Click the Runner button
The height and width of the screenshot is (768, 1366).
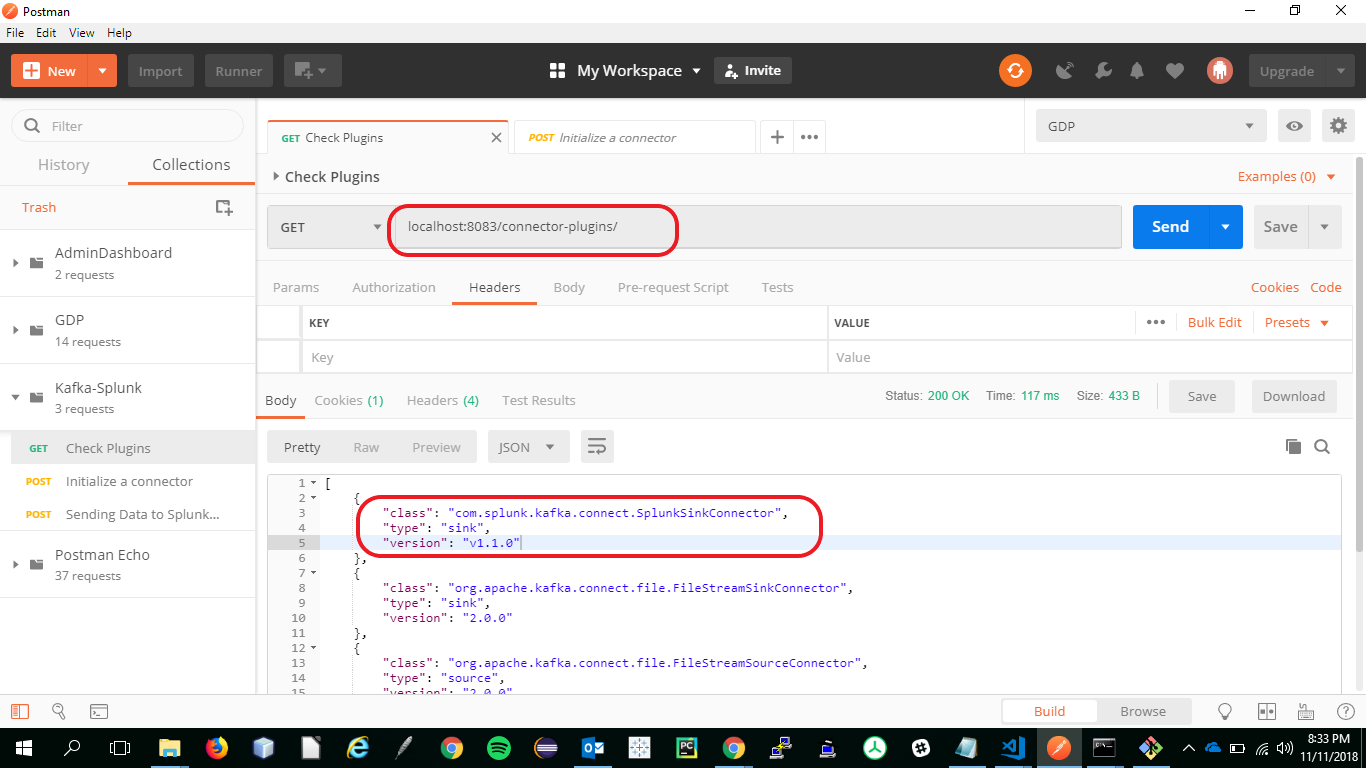pyautogui.click(x=239, y=71)
